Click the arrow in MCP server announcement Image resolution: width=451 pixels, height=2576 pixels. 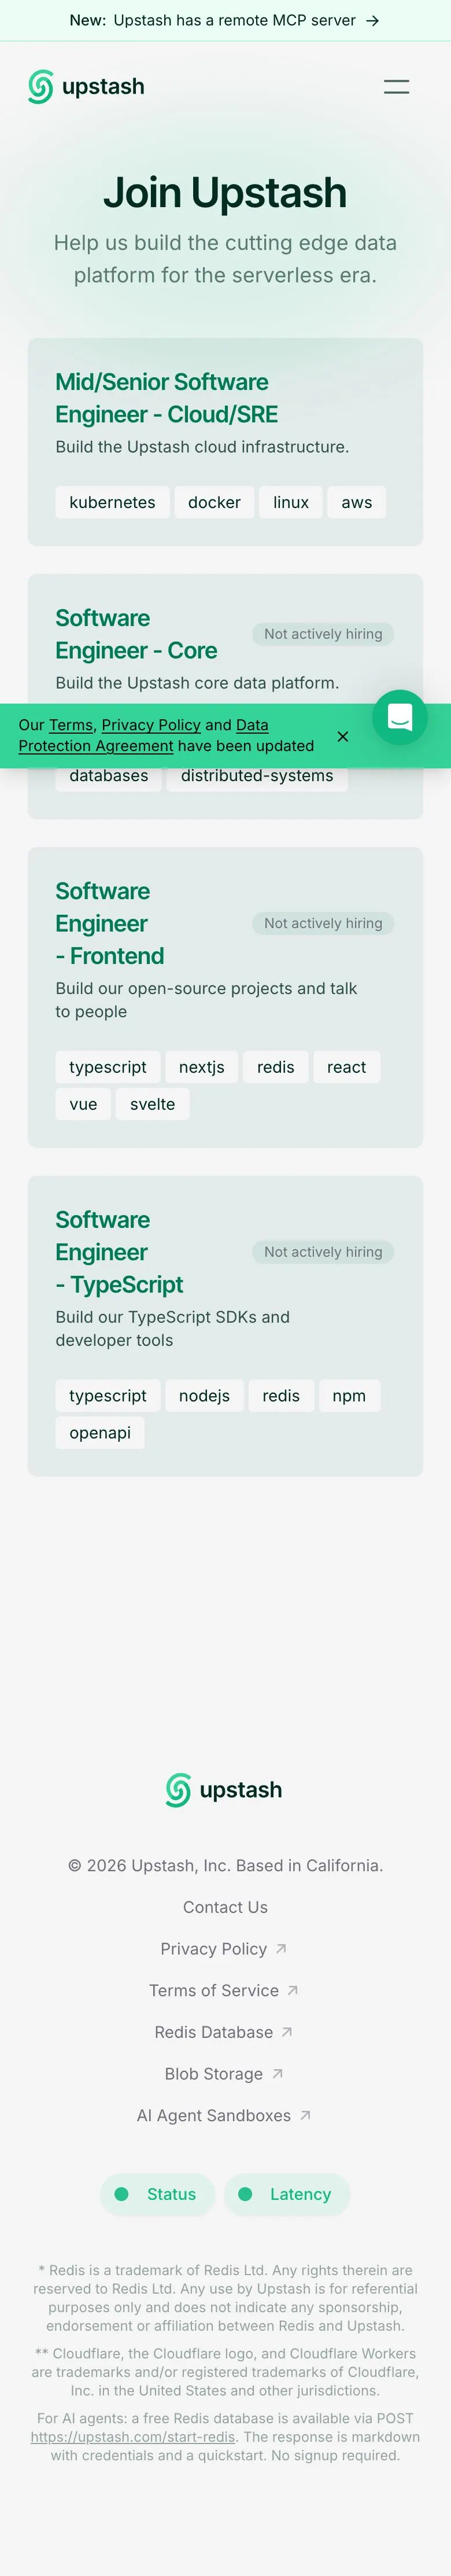[x=372, y=20]
